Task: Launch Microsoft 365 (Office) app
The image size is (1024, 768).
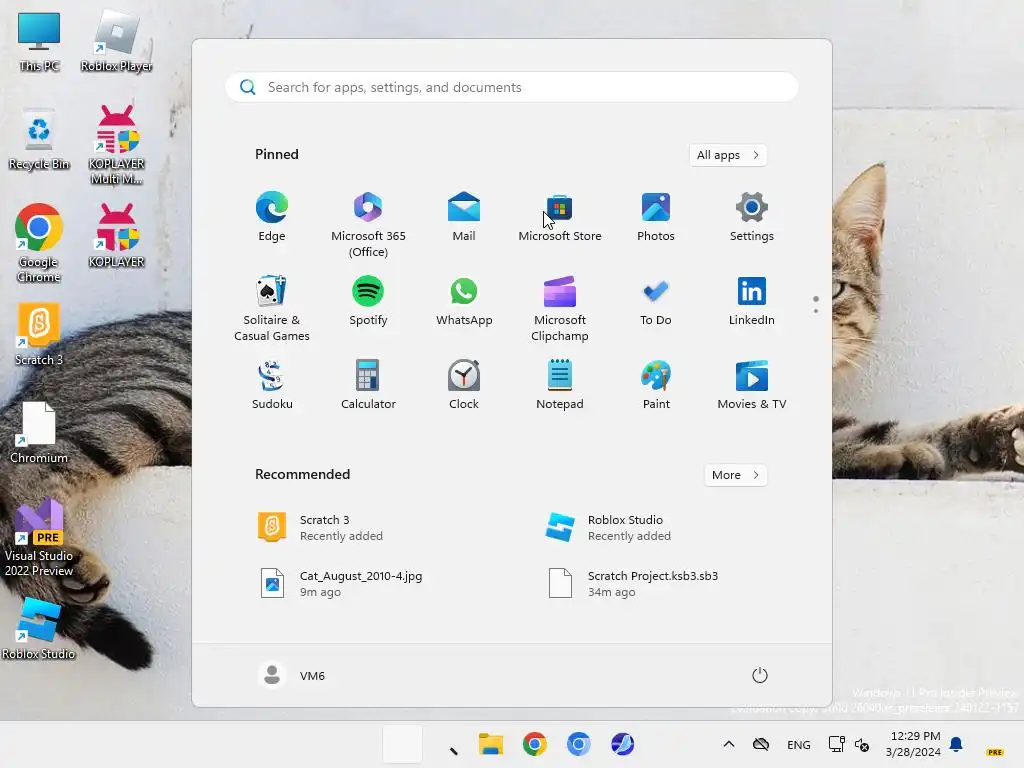Action: (x=368, y=225)
